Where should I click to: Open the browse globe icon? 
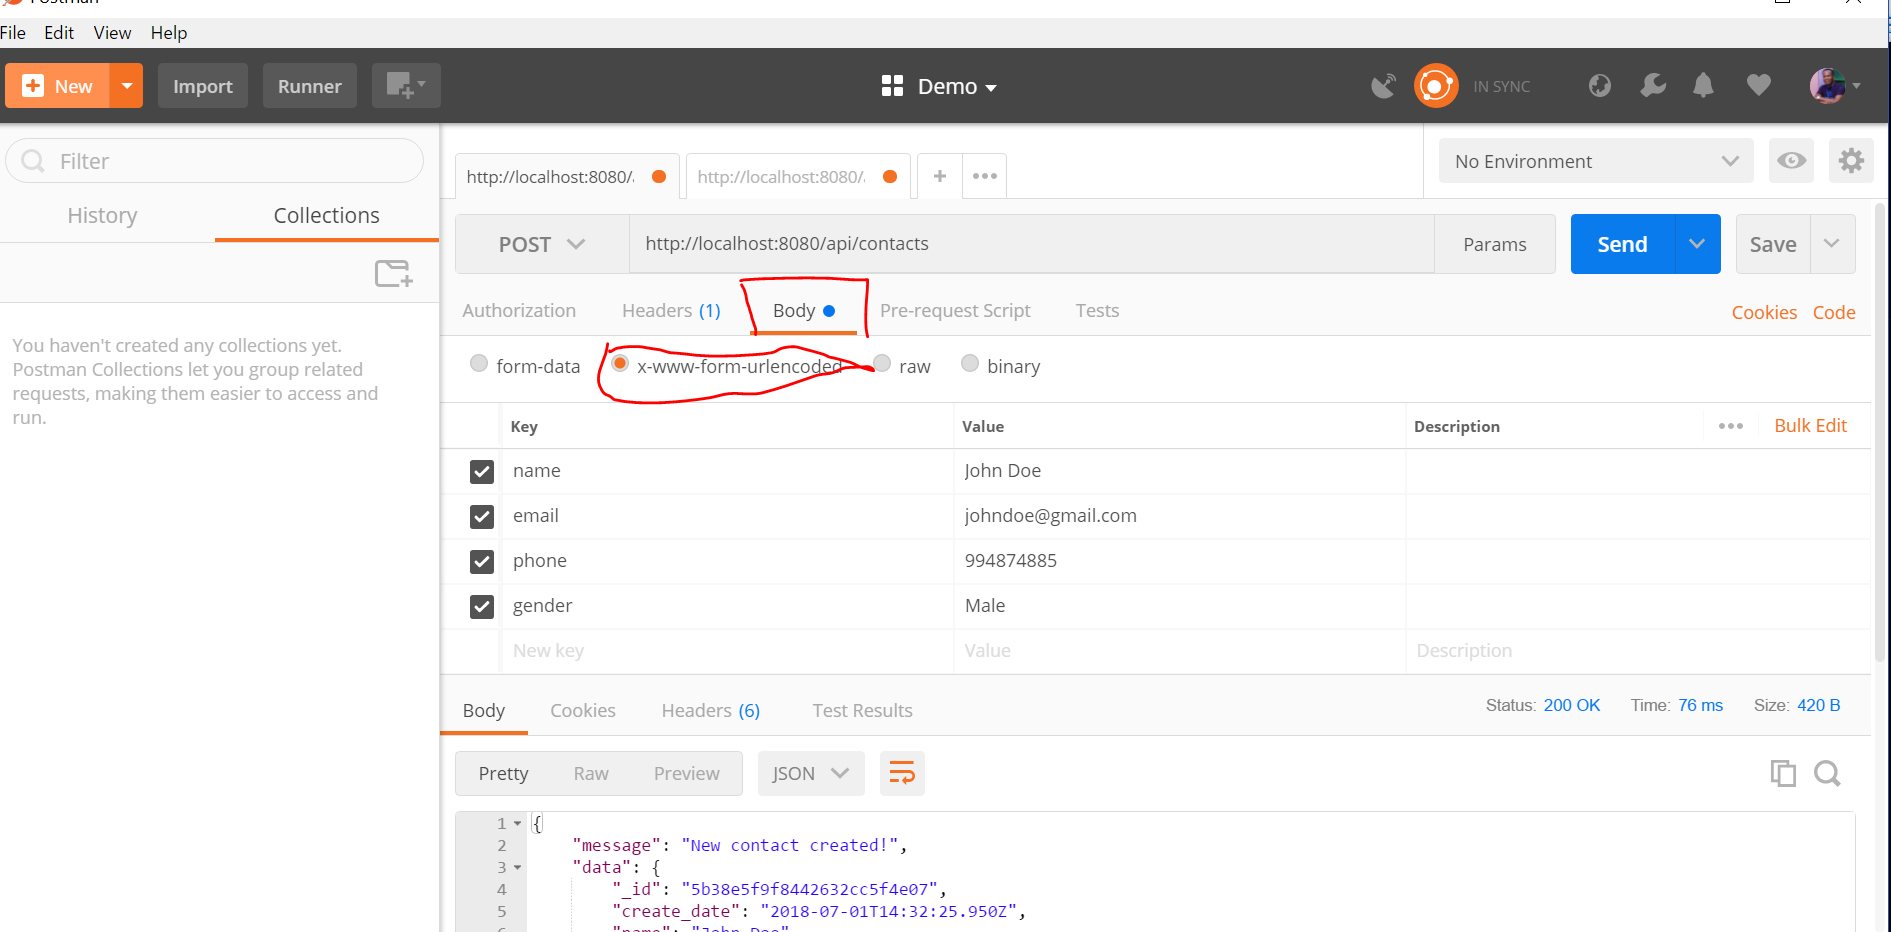click(1600, 86)
